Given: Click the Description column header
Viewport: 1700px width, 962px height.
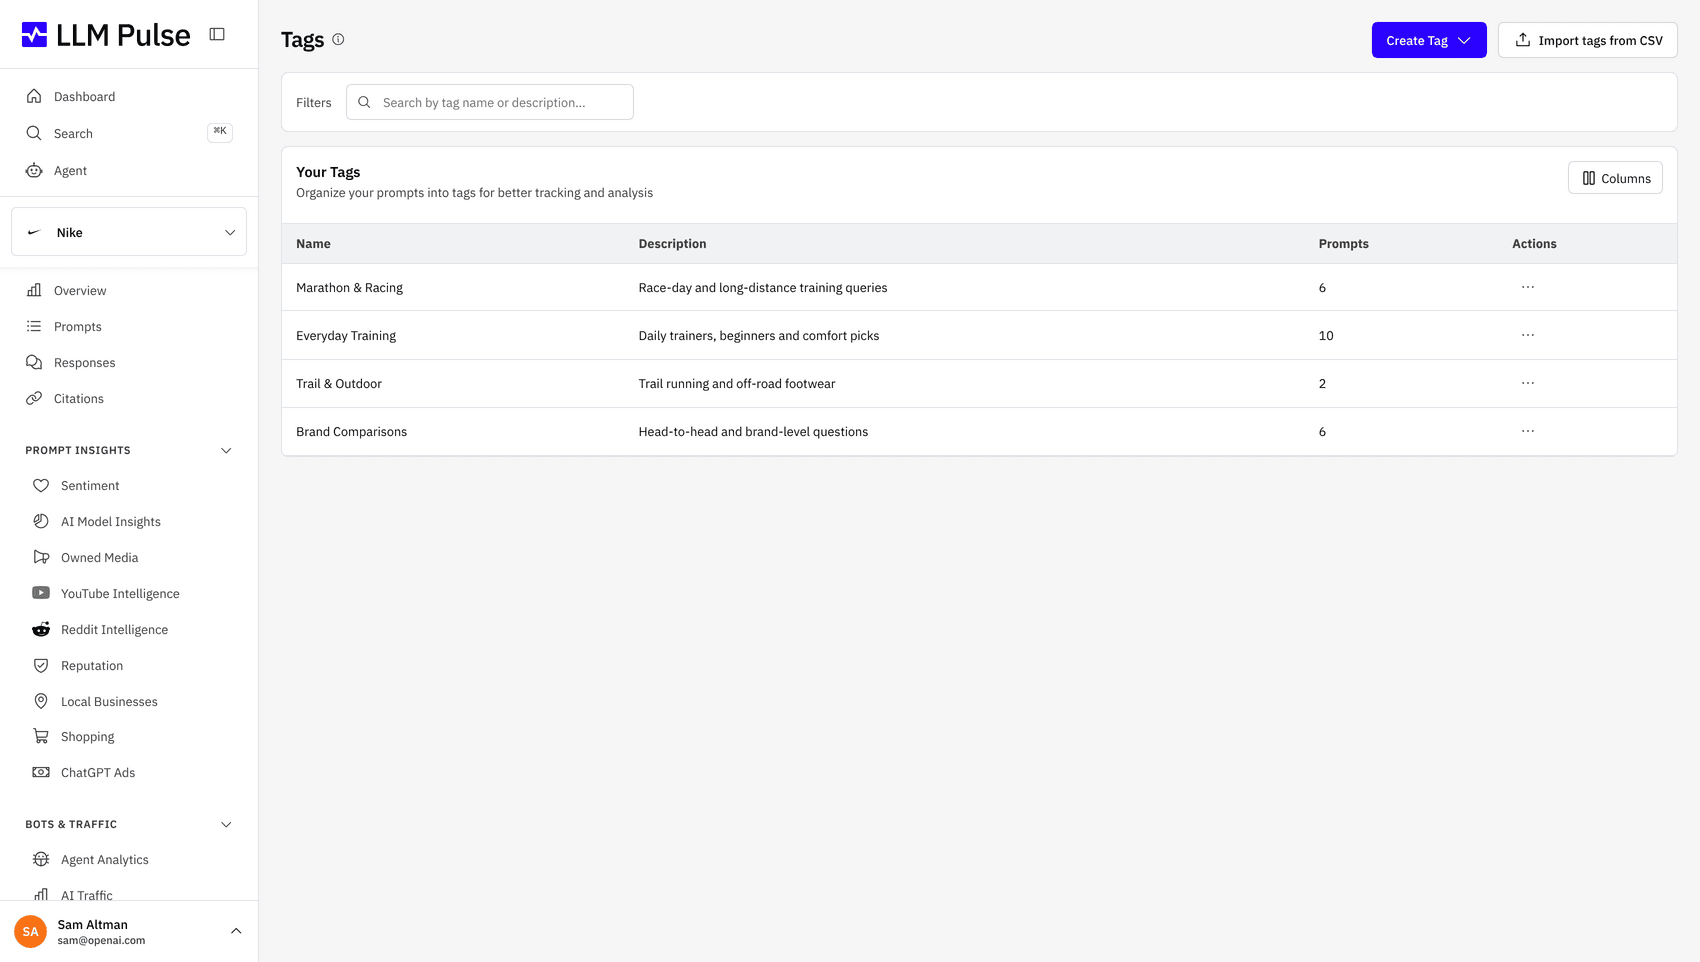Looking at the screenshot, I should point(672,244).
